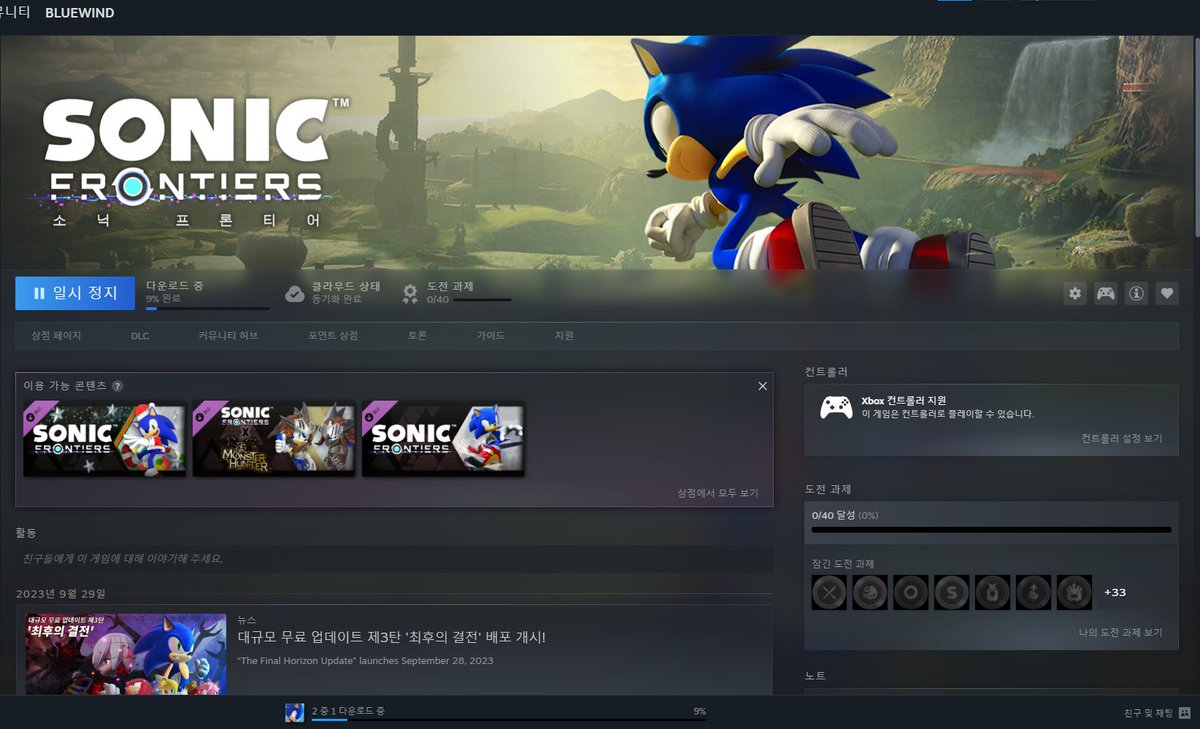The image size is (1200, 729).
Task: Select the S letter locked achievement
Action: 952,592
